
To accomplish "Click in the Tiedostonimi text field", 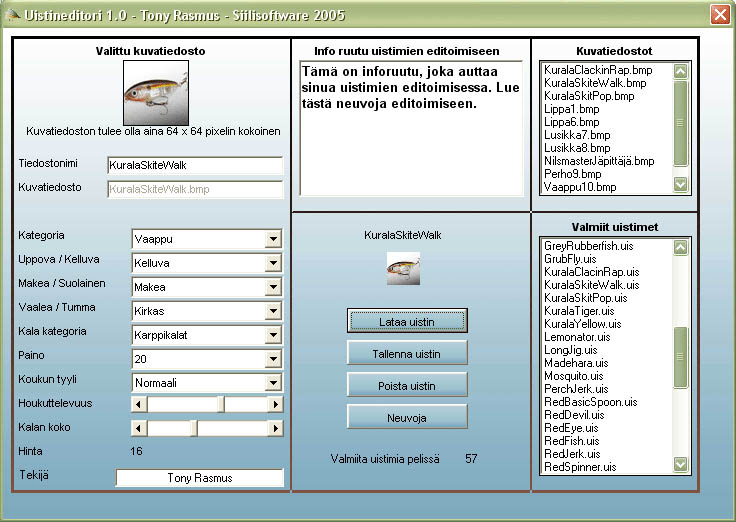I will (195, 165).
